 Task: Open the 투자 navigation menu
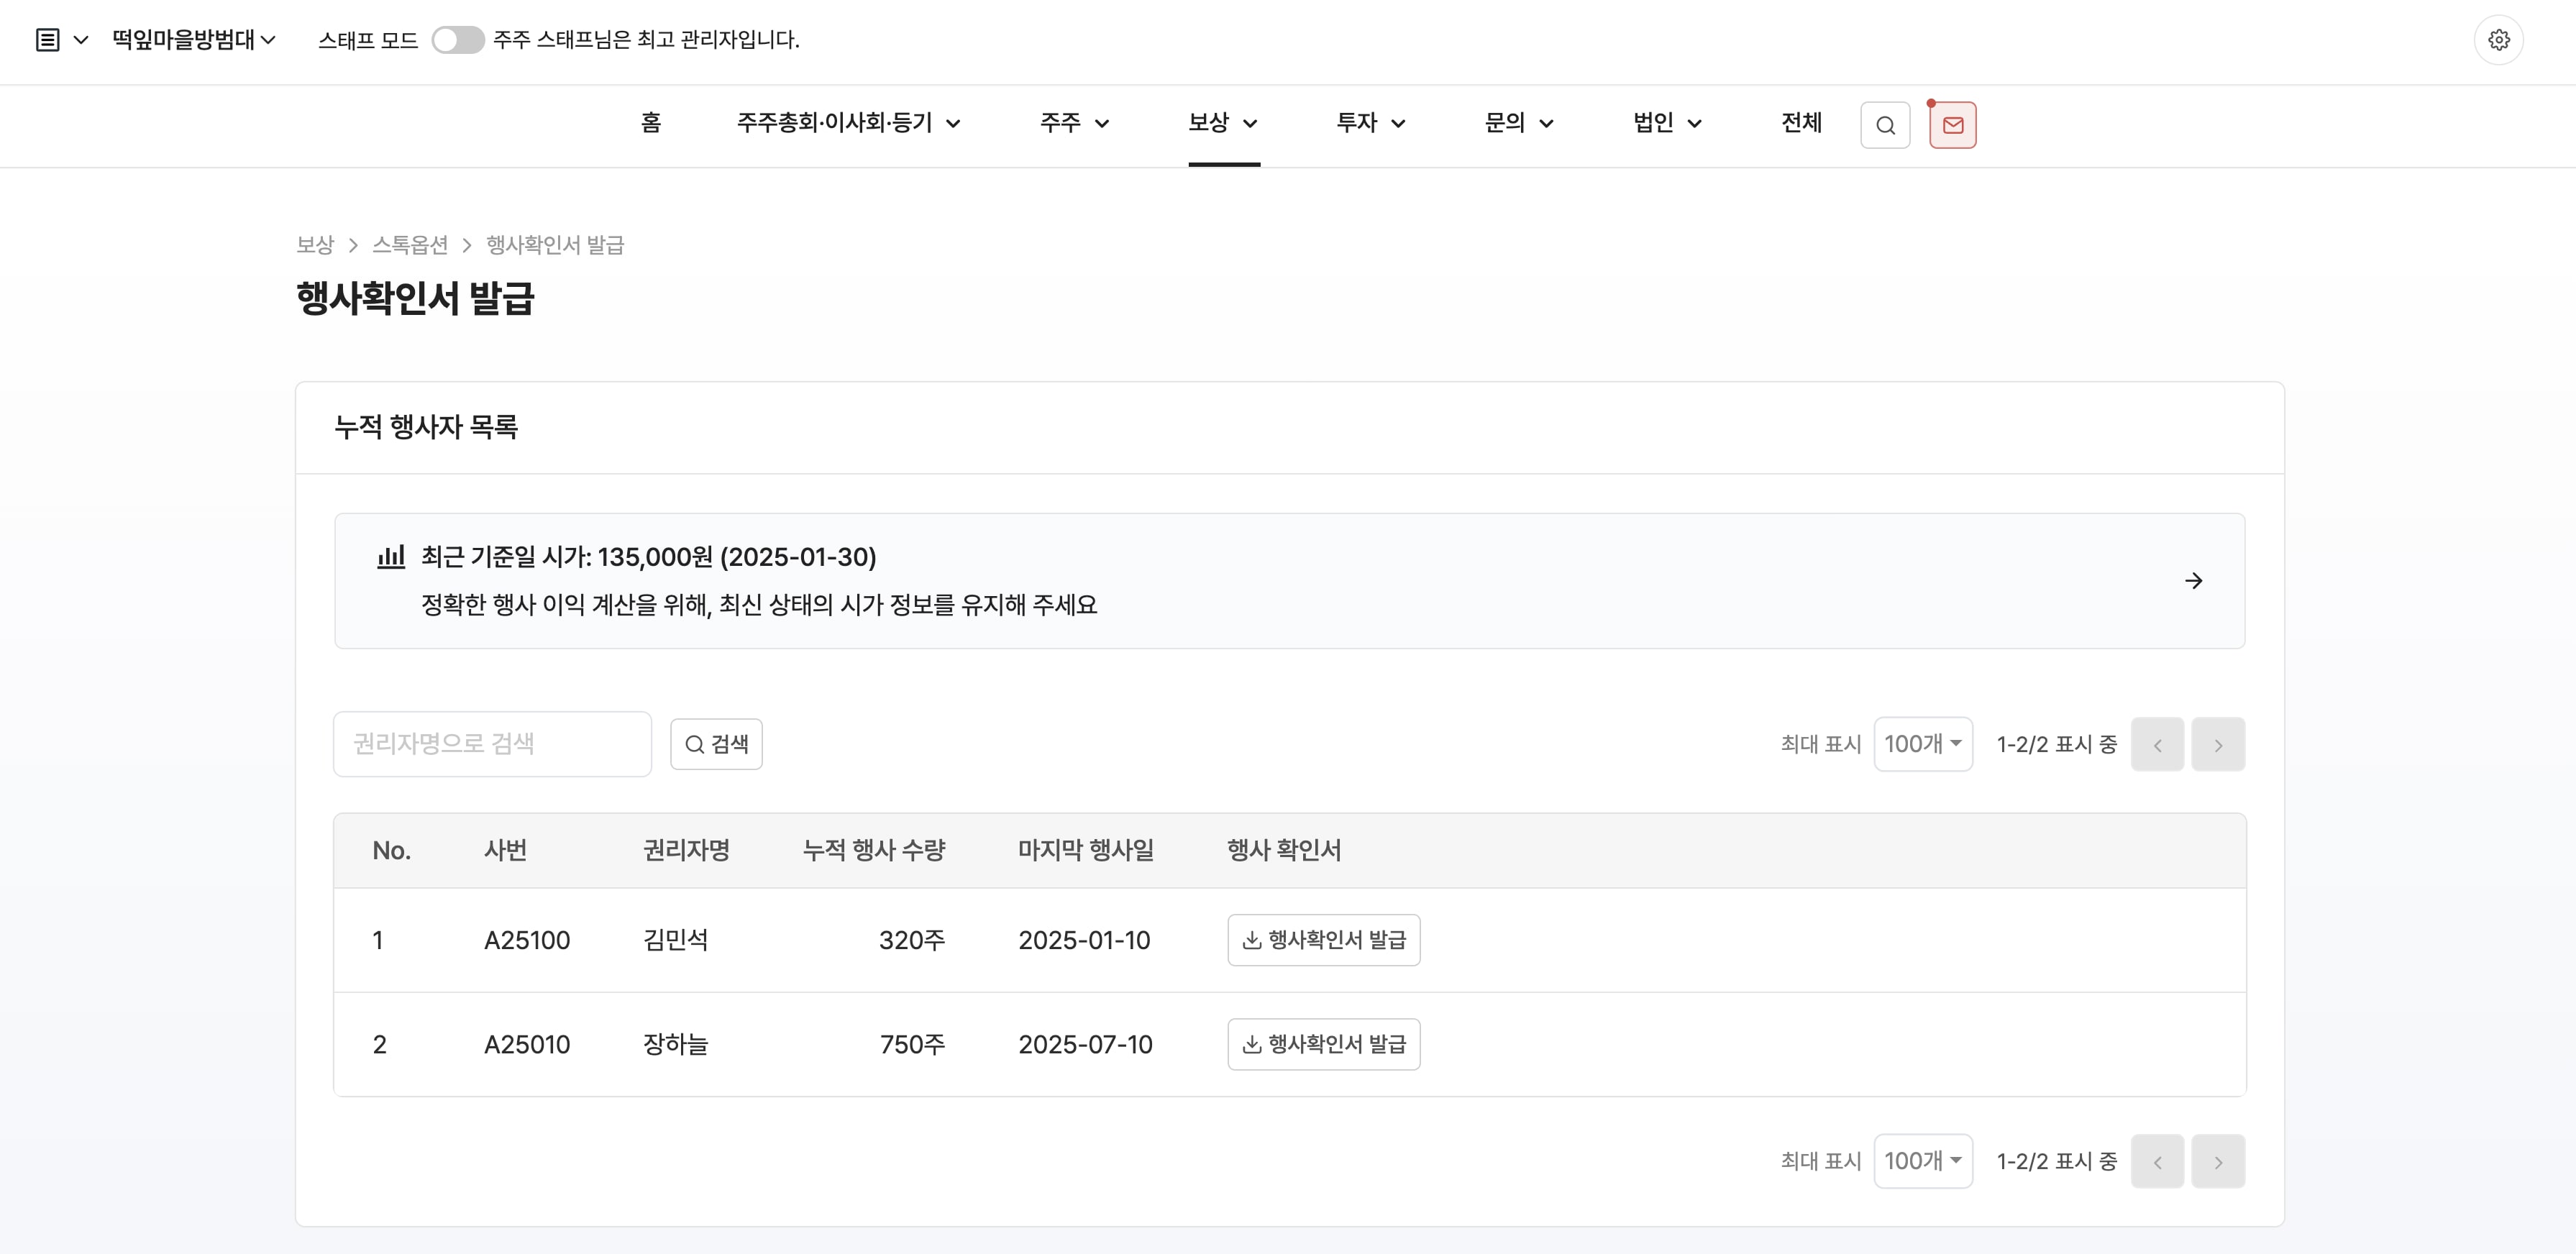[x=1370, y=123]
